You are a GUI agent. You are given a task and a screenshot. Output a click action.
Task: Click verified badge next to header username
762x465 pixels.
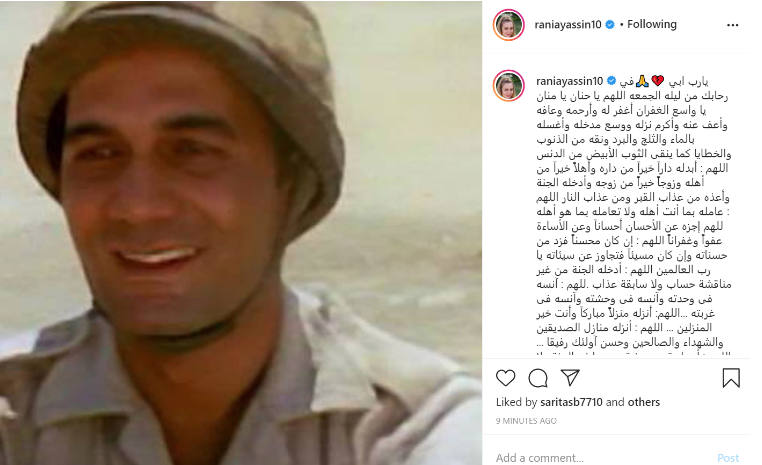coord(610,24)
